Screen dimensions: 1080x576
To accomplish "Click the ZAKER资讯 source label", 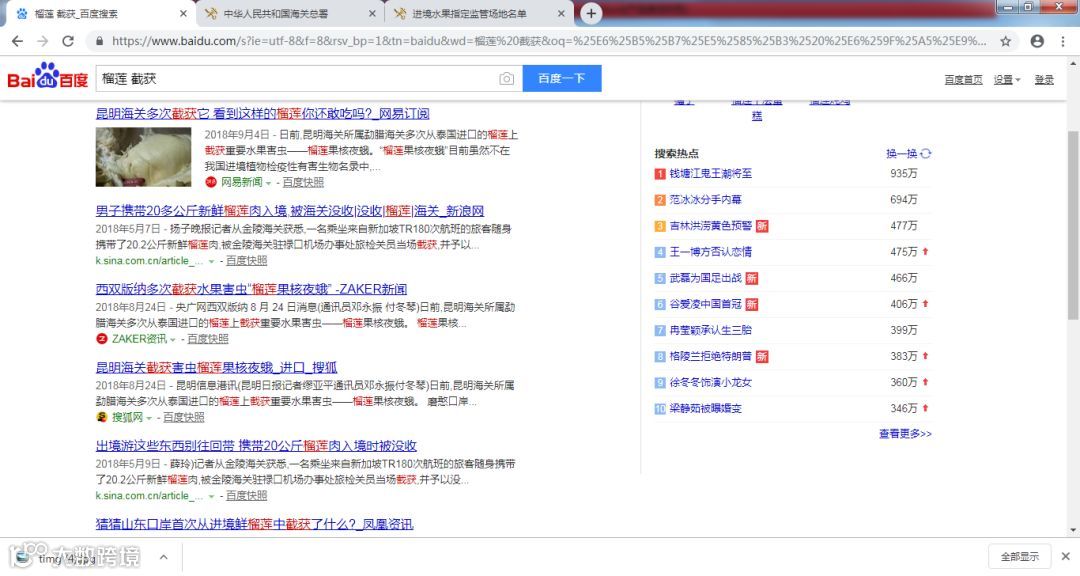I will coord(139,339).
